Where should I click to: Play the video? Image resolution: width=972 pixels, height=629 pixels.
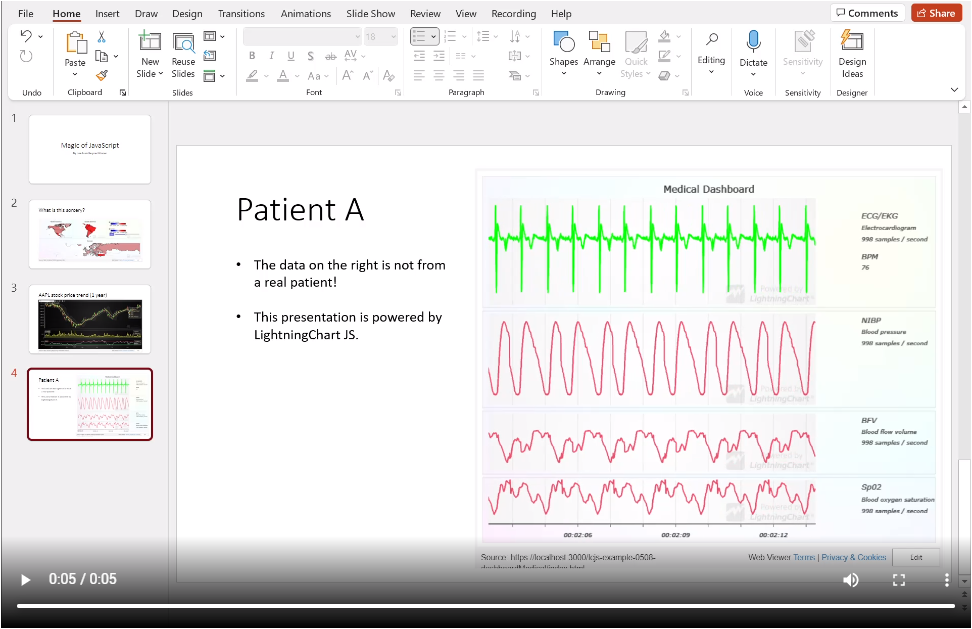pyautogui.click(x=25, y=580)
